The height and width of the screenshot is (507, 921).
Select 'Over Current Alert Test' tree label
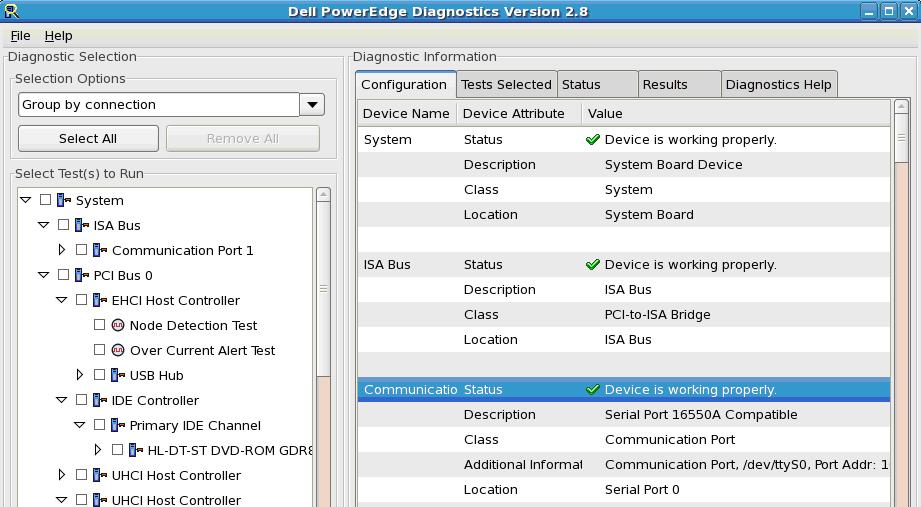(203, 350)
